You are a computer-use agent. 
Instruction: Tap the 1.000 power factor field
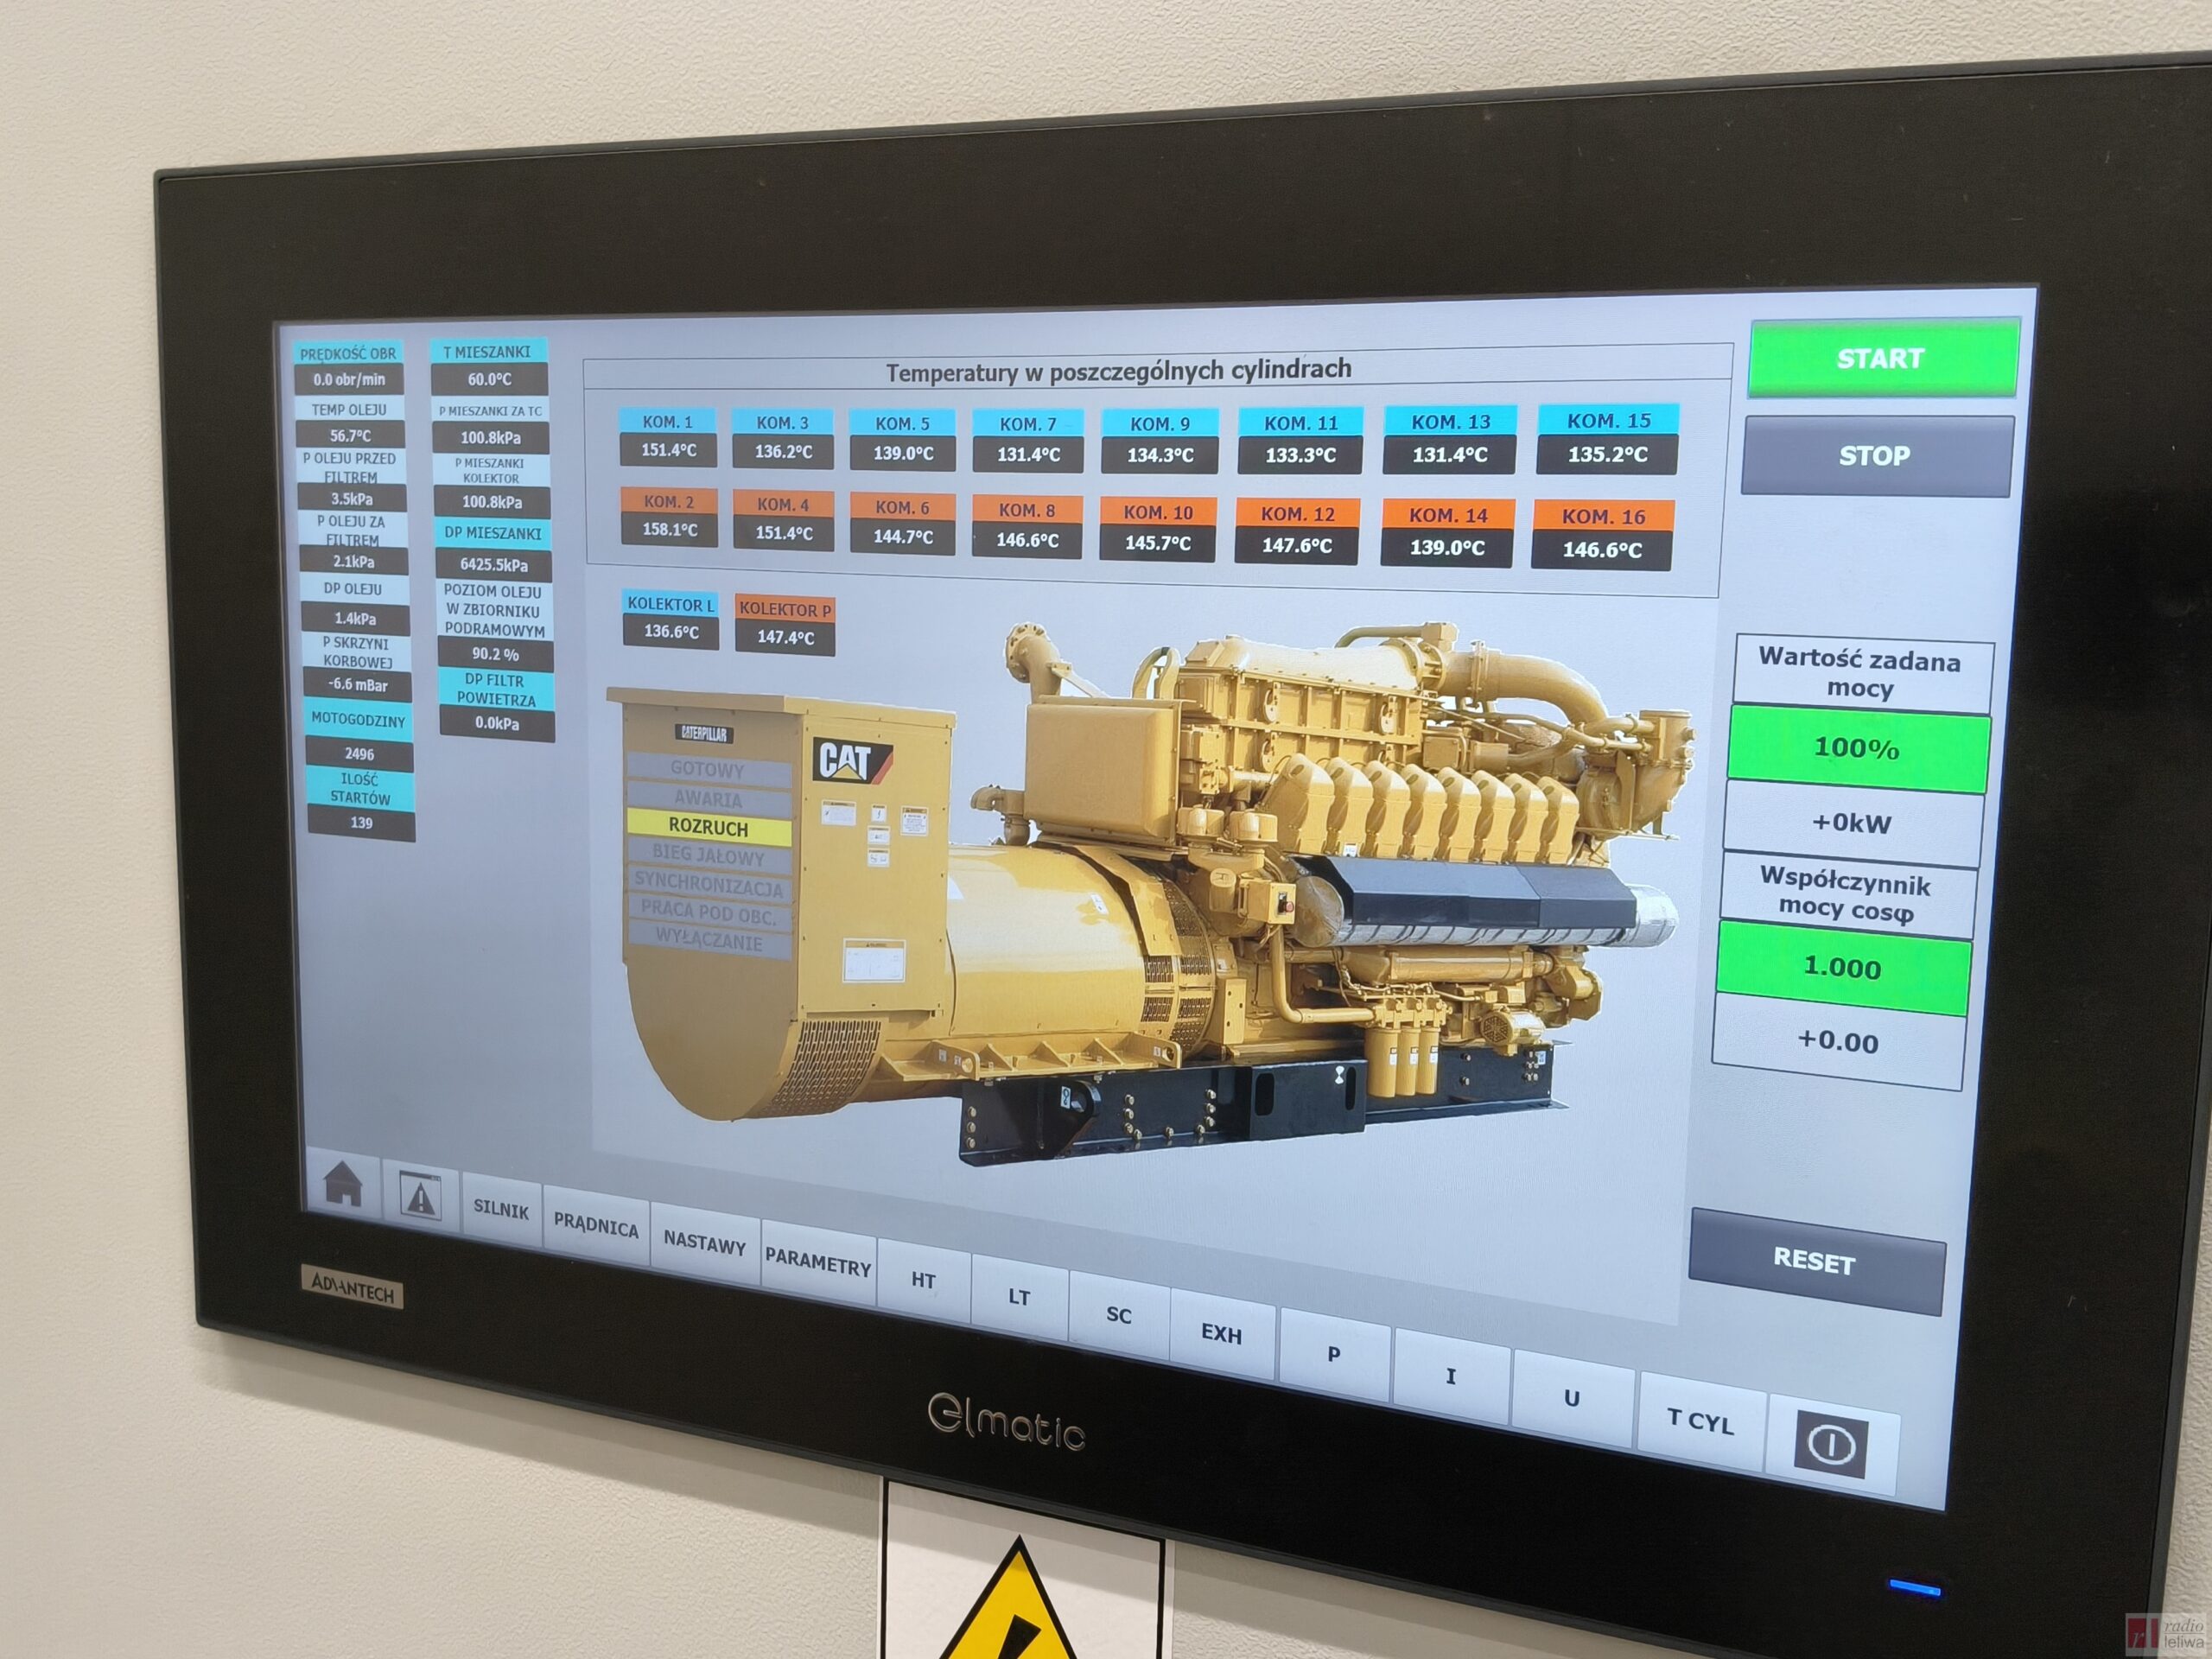(x=1842, y=968)
